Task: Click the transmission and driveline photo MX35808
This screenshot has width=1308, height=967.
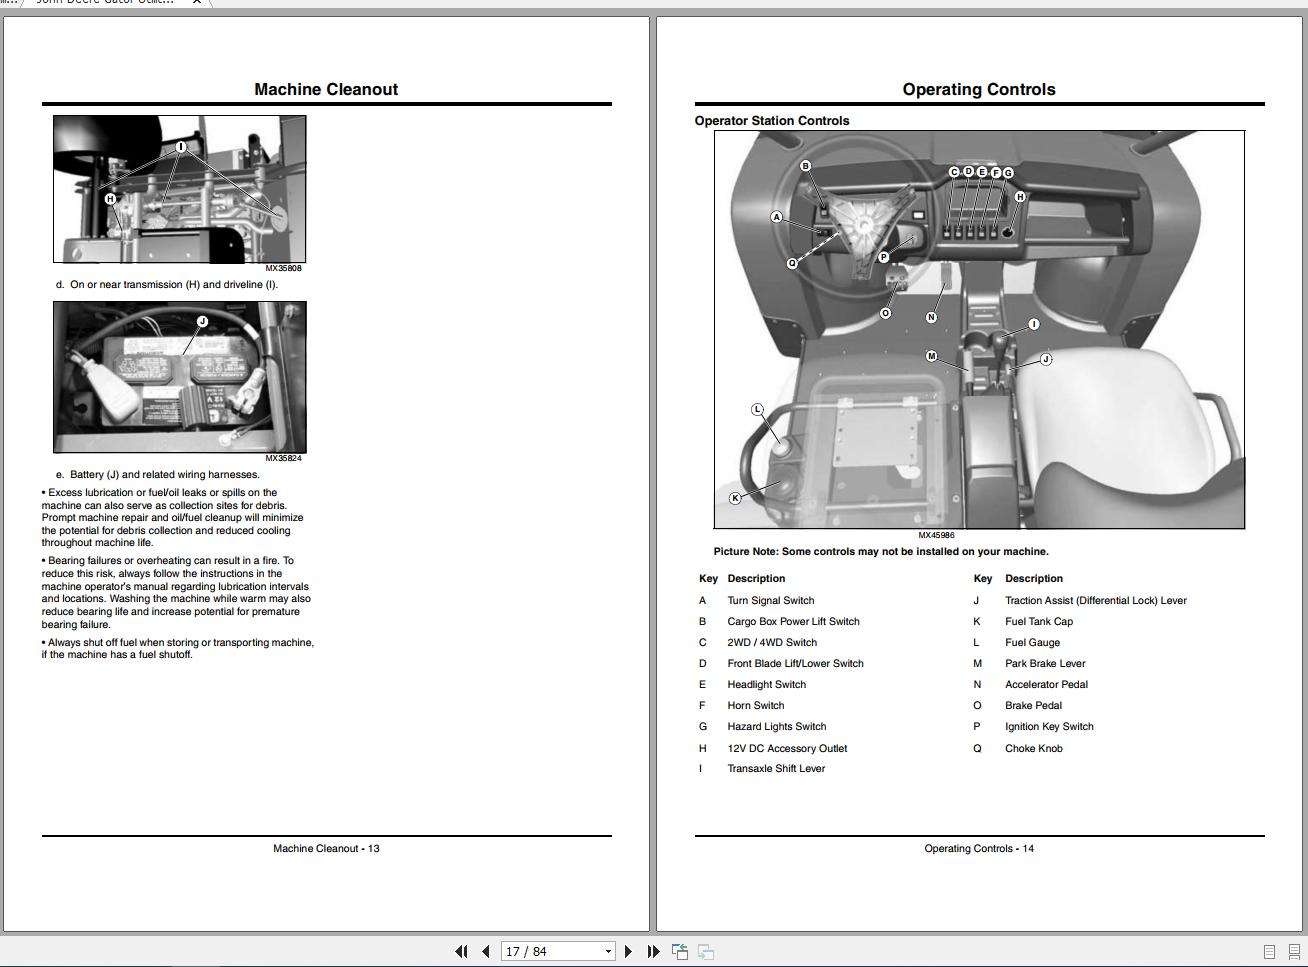Action: (x=180, y=189)
